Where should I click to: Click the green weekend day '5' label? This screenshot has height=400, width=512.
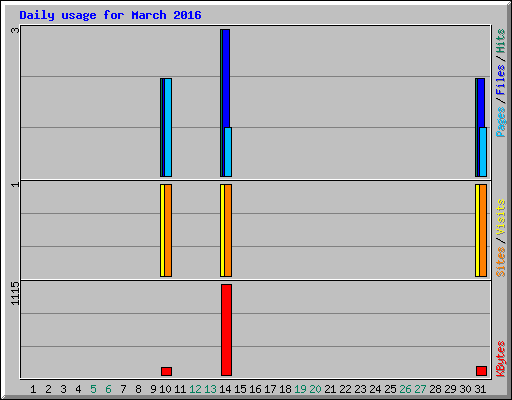[x=93, y=389]
